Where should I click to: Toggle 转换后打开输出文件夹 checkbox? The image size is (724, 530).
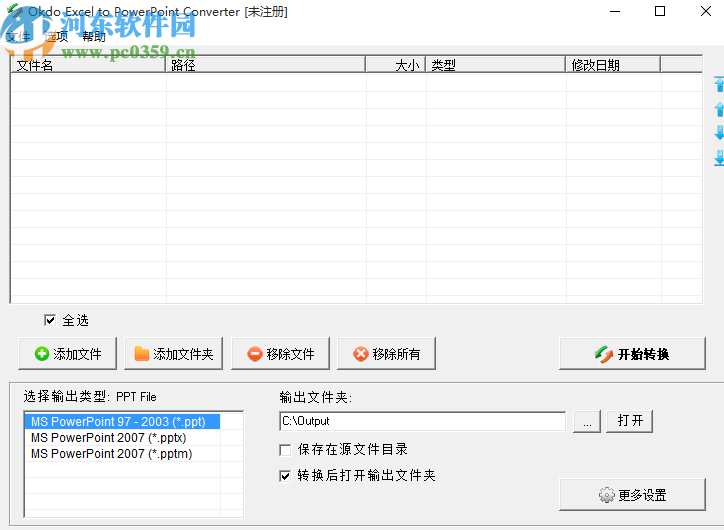point(285,476)
